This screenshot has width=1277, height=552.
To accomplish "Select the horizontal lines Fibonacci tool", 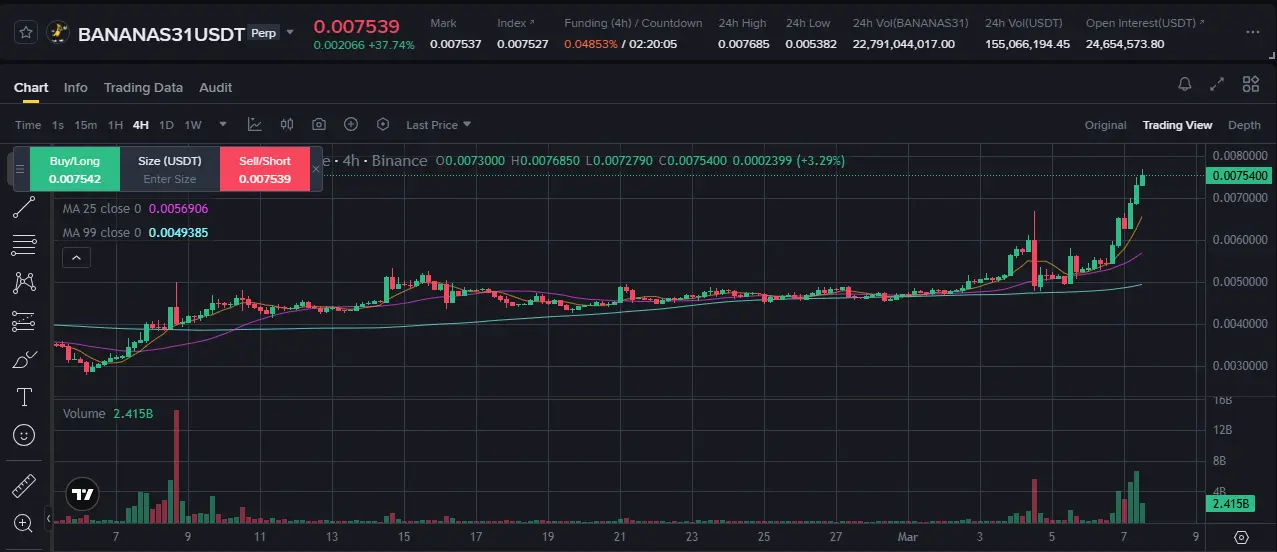I will (x=25, y=245).
